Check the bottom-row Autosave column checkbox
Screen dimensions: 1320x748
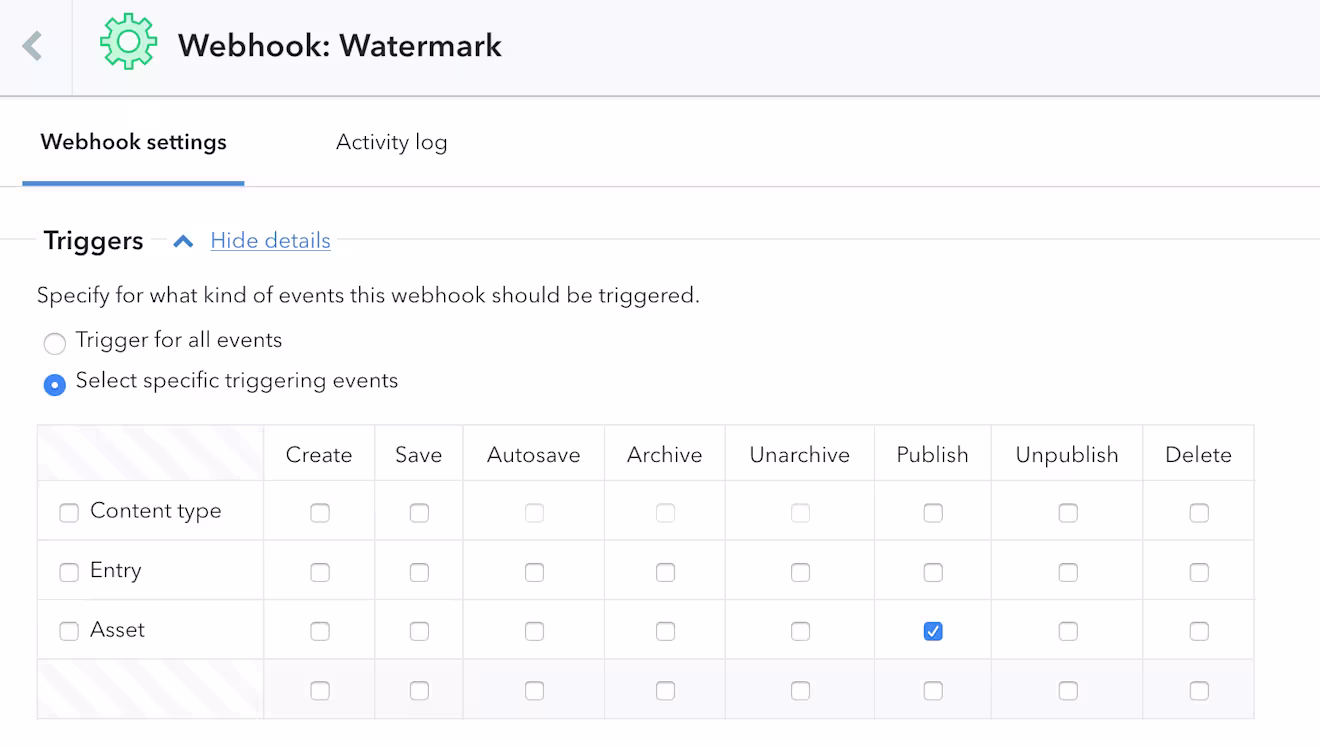tap(534, 690)
